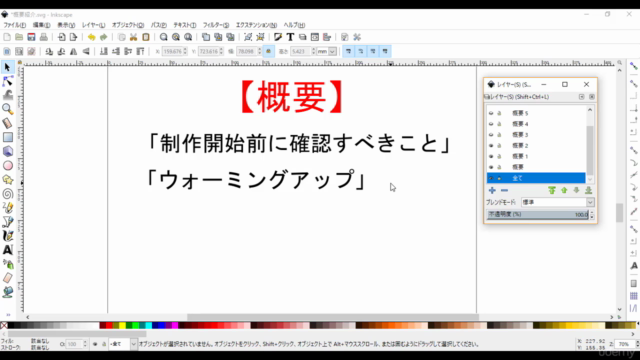Select the Text tool in toolbox
Viewport: 640px width, 360px height.
(7, 250)
